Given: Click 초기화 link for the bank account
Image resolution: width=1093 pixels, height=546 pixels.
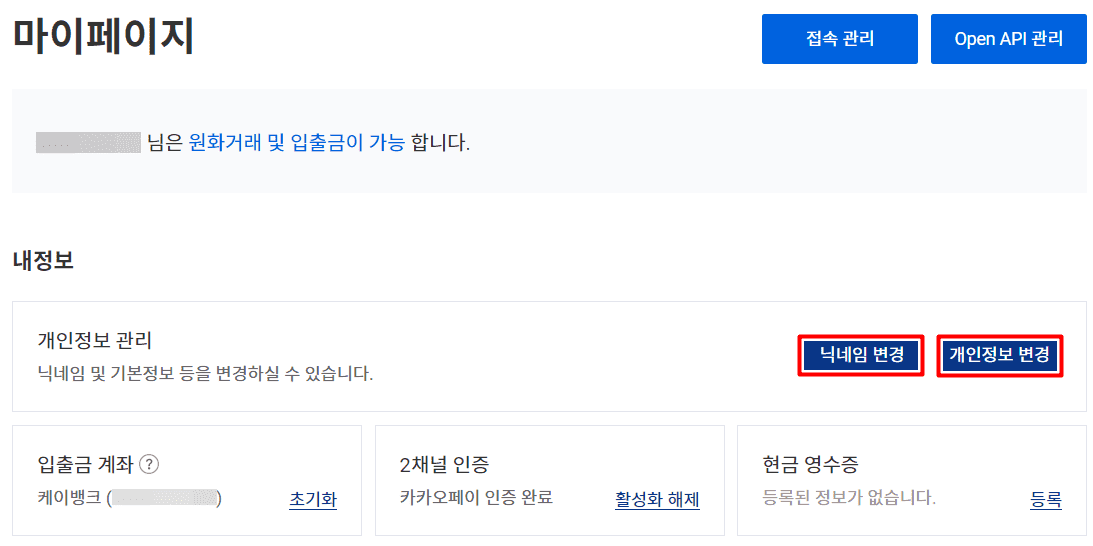Looking at the screenshot, I should (x=313, y=500).
